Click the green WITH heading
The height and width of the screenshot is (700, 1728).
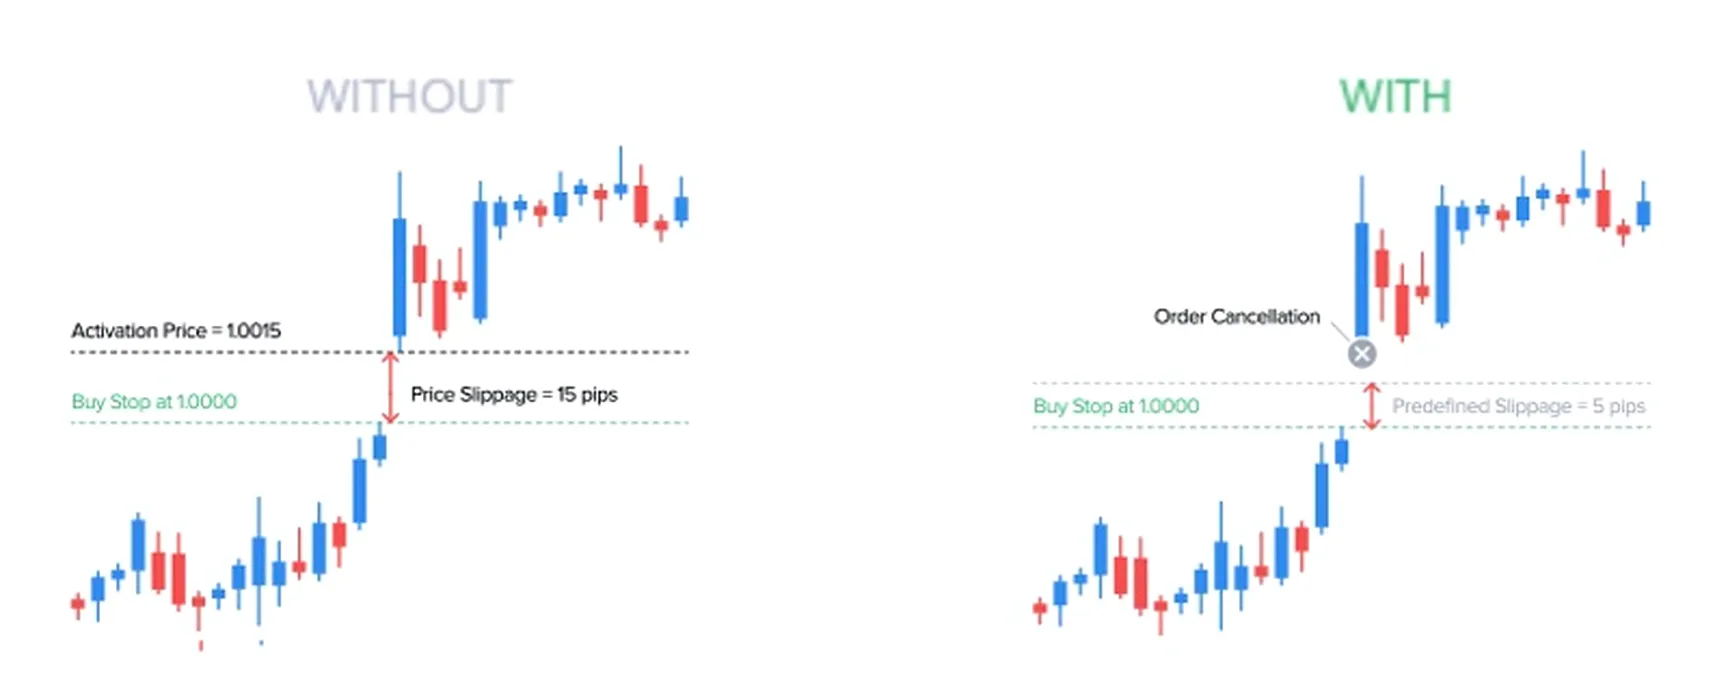(x=1395, y=97)
